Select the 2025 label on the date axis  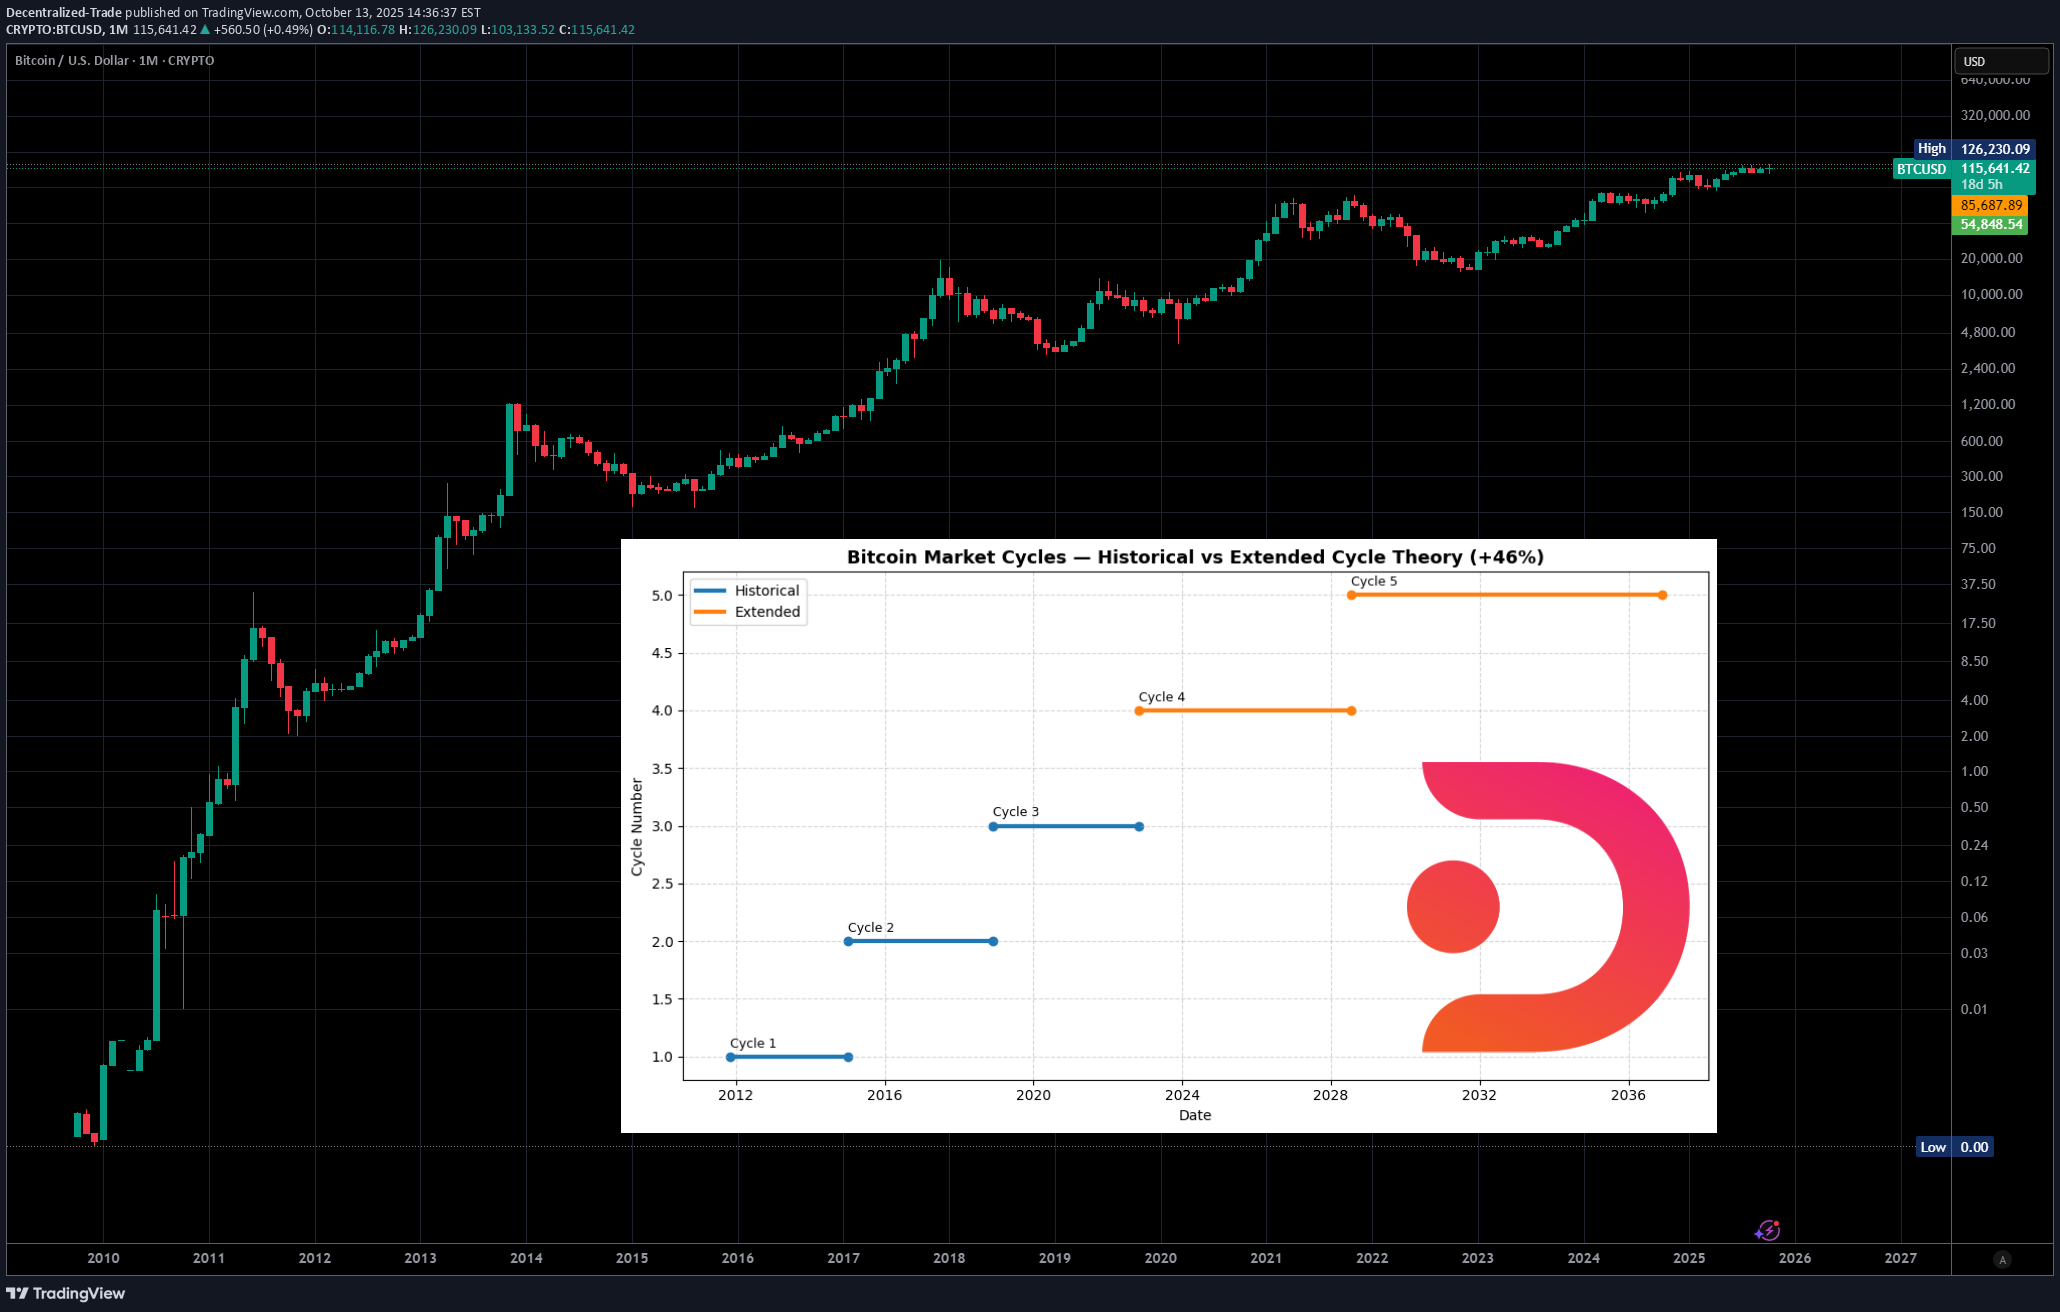pyautogui.click(x=1690, y=1258)
